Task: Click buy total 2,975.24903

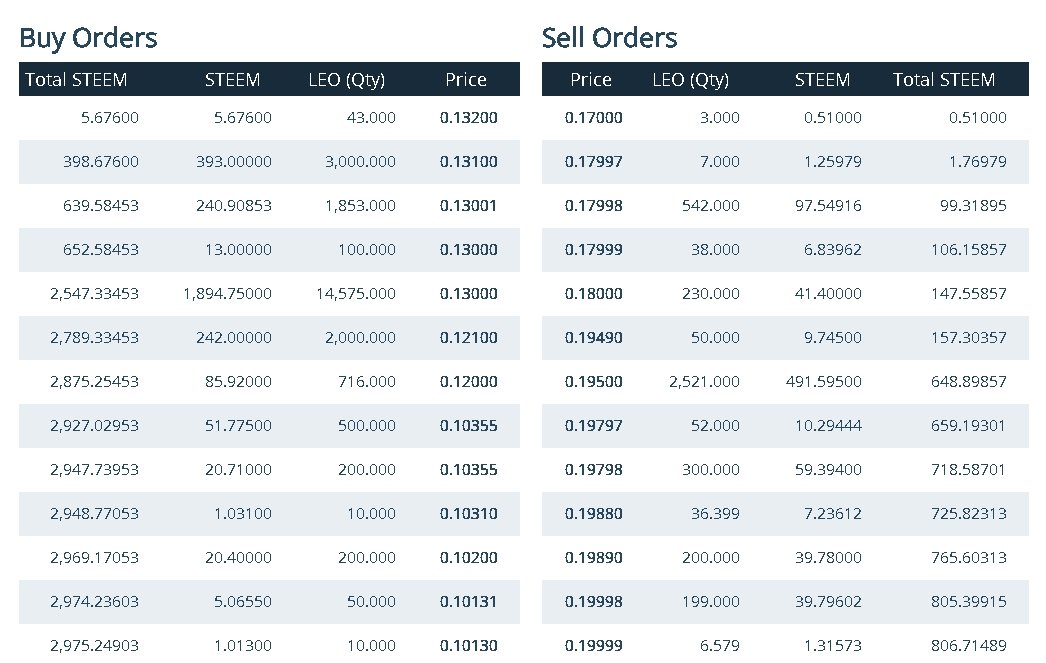Action: 94,646
